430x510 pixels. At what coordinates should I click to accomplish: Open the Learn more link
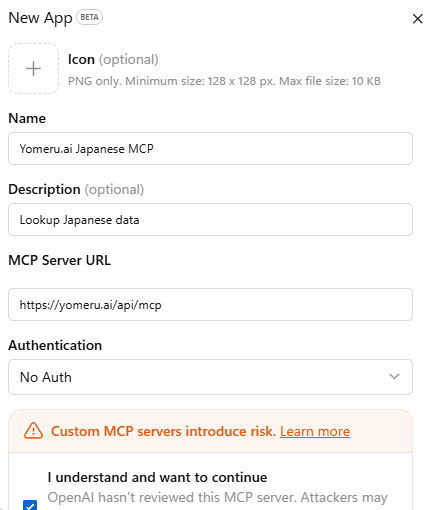point(315,431)
